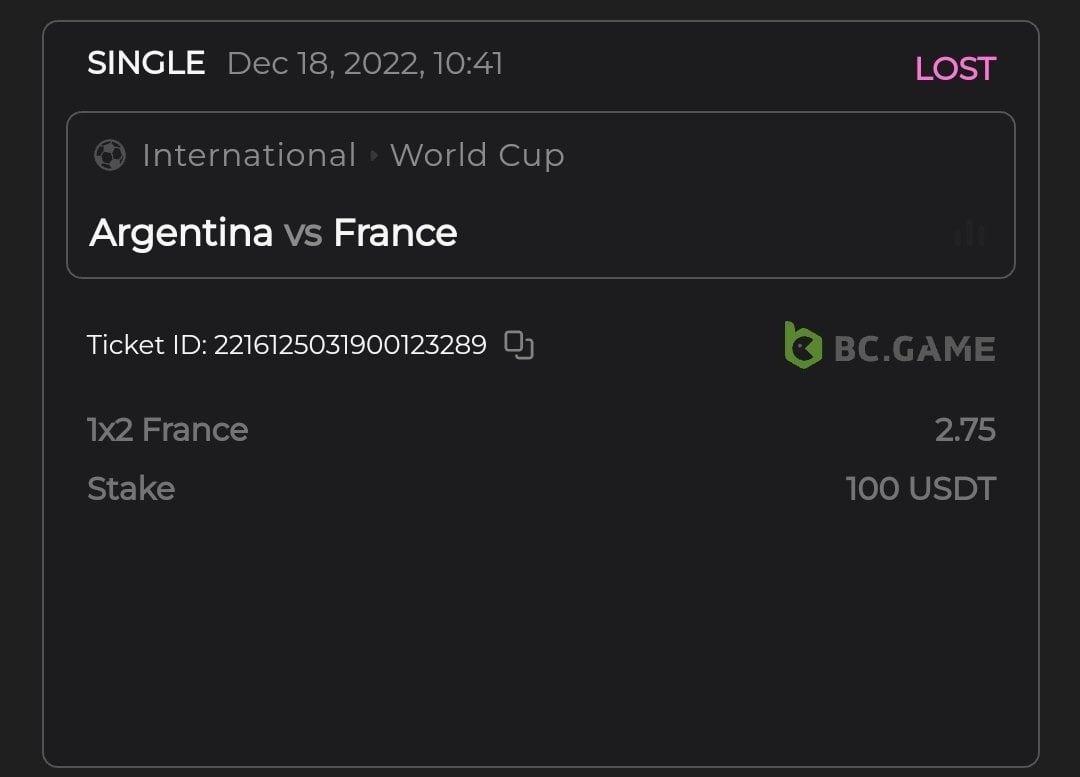Click the 1x2 France selection
The width and height of the screenshot is (1080, 777).
tap(167, 430)
